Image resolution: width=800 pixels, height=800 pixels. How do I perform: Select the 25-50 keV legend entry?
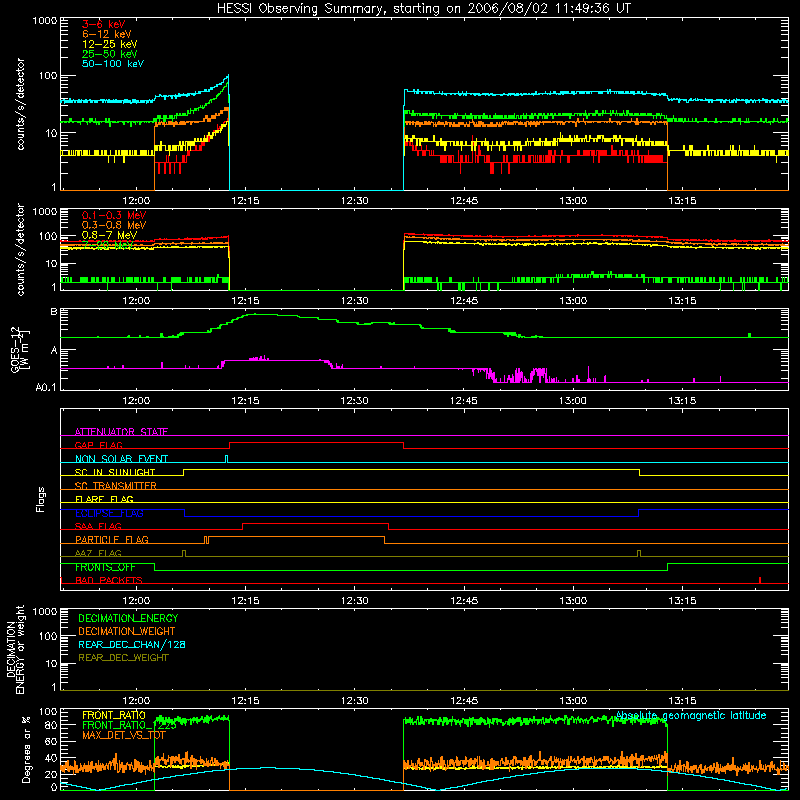click(109, 54)
